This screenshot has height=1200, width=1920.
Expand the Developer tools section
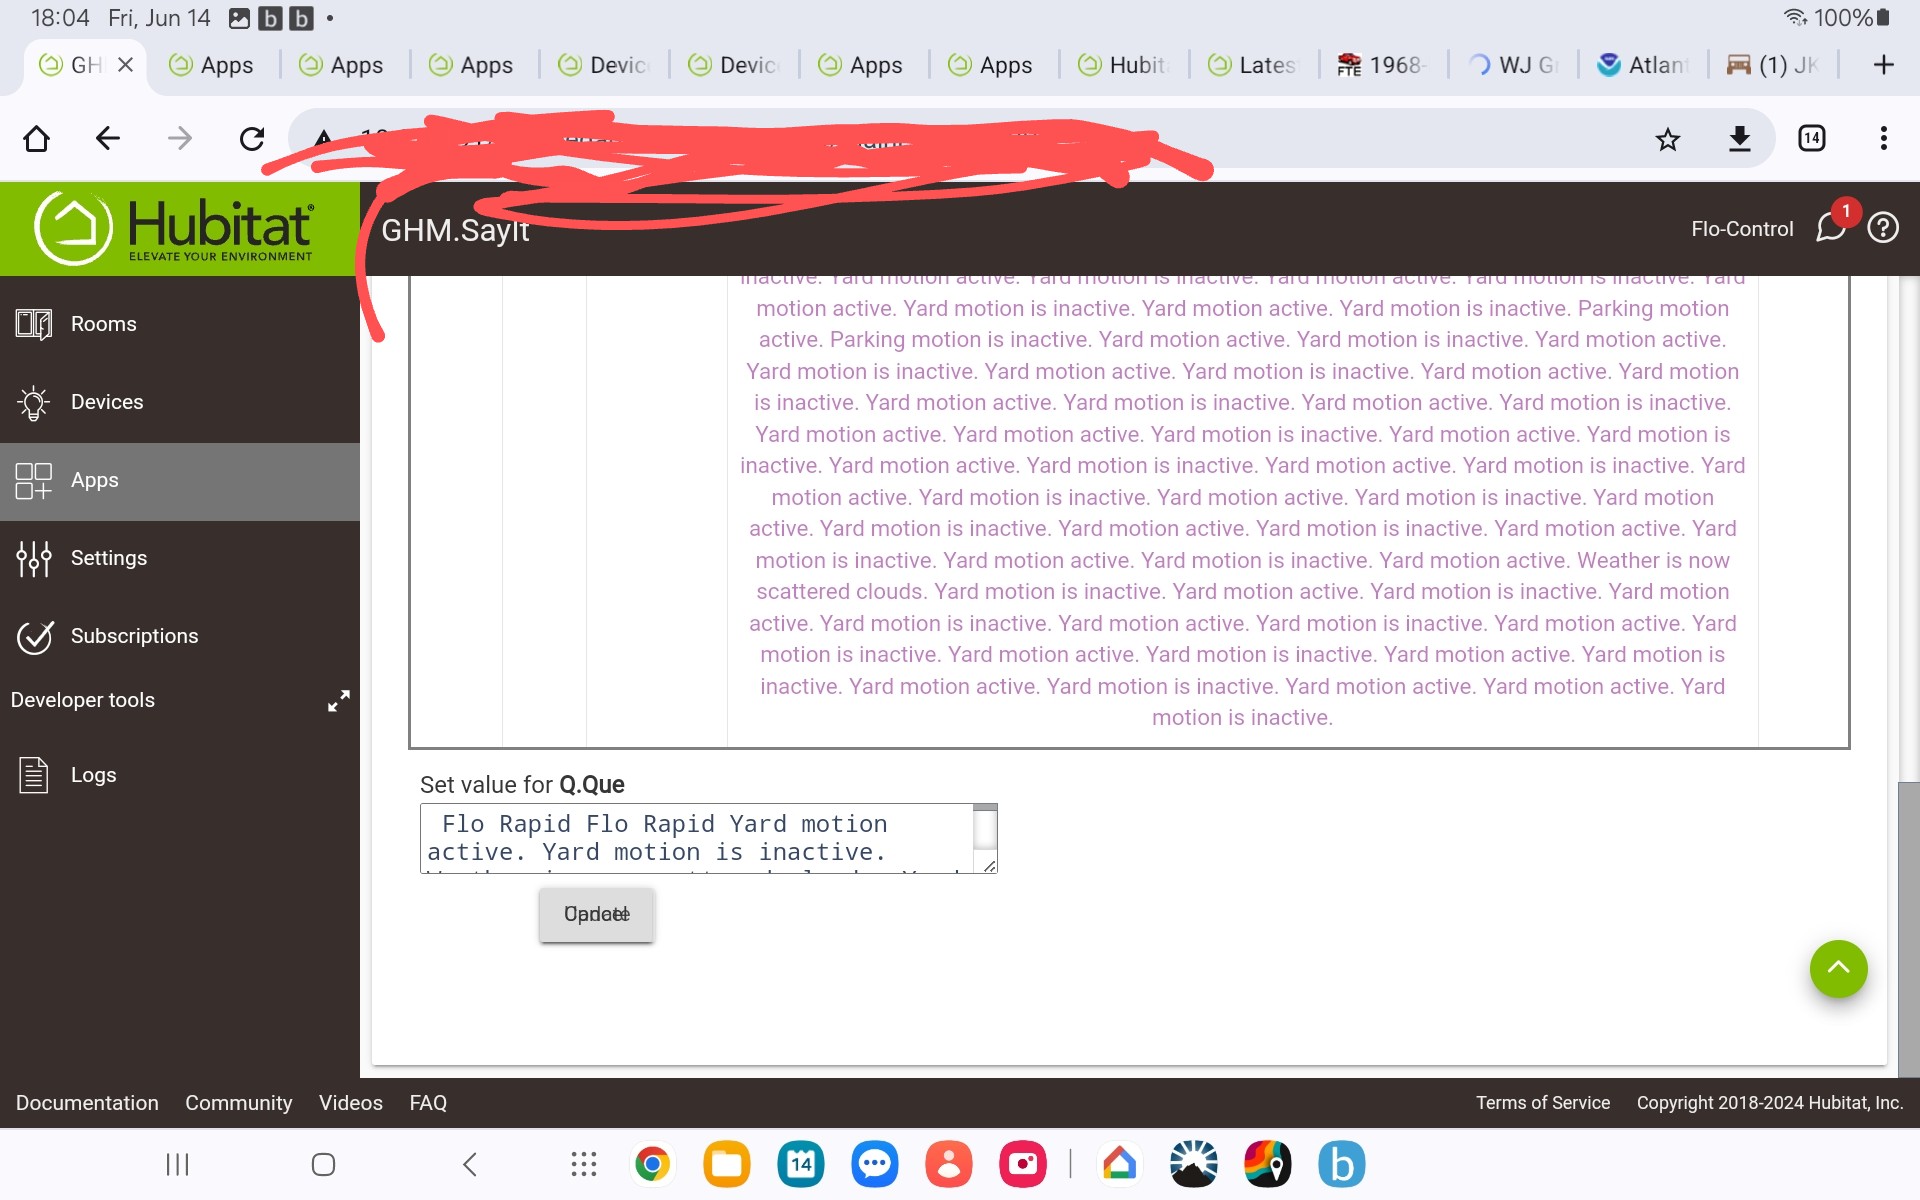click(338, 700)
